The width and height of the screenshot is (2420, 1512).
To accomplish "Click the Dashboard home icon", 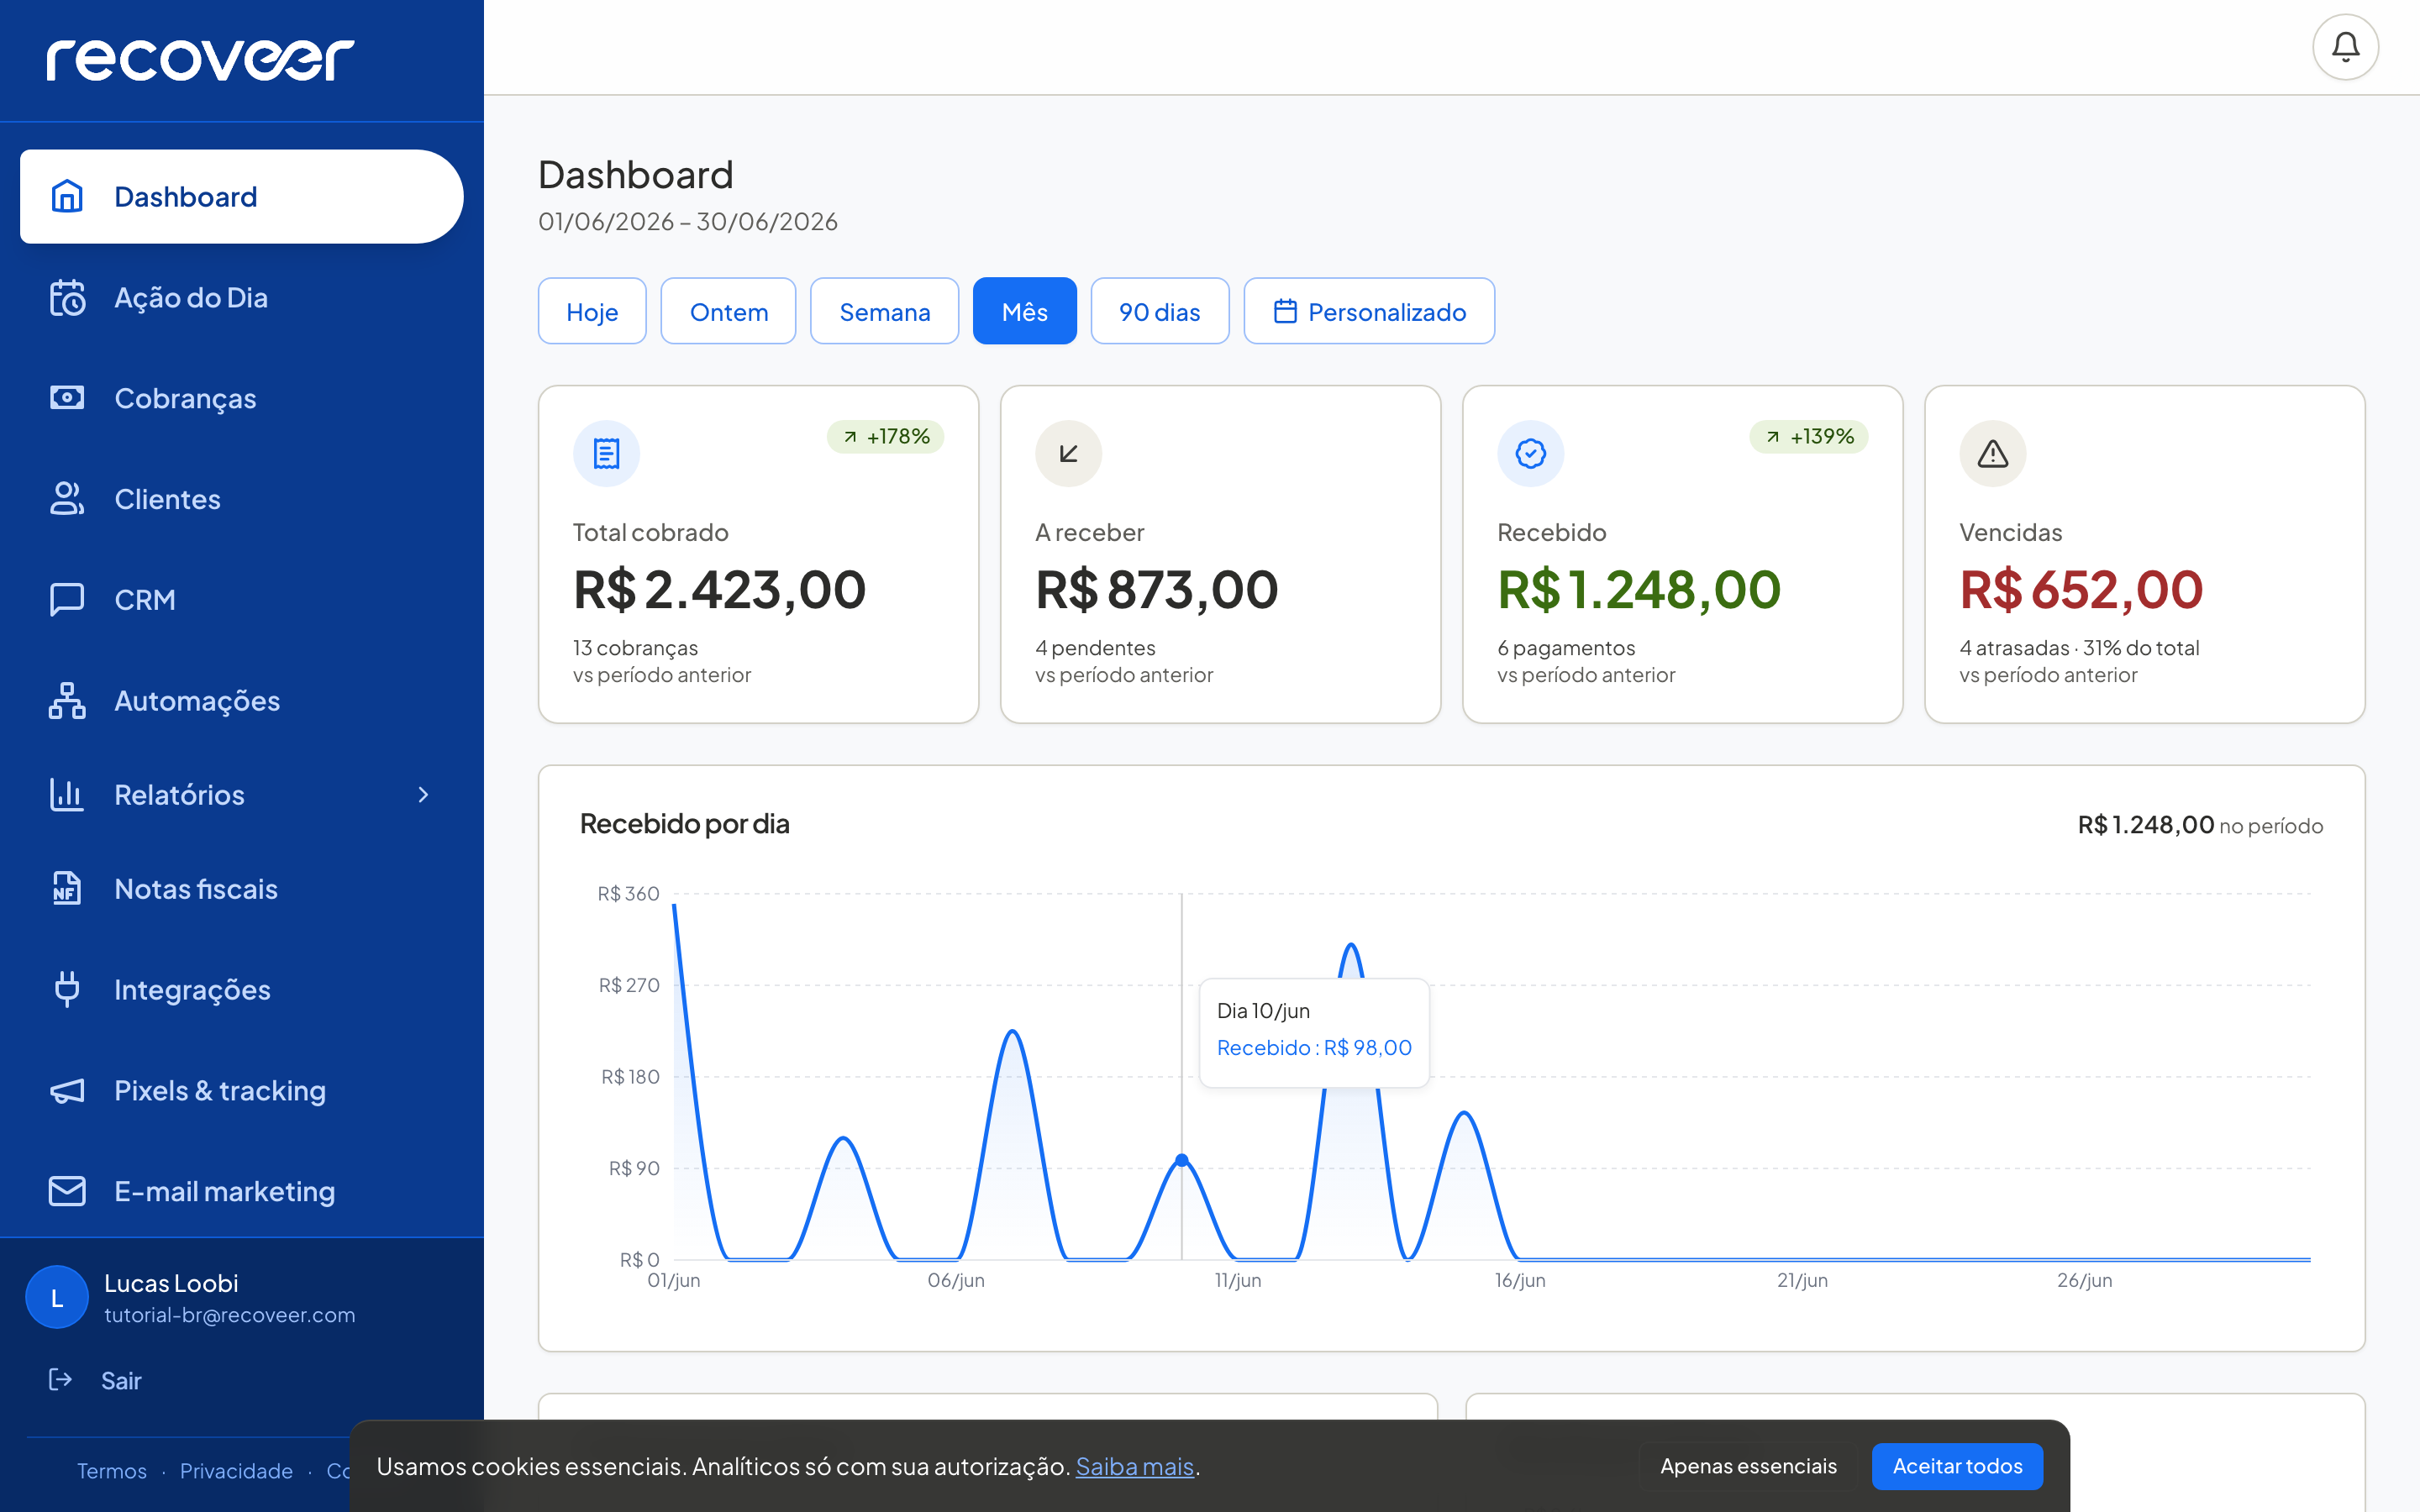I will pyautogui.click(x=67, y=196).
